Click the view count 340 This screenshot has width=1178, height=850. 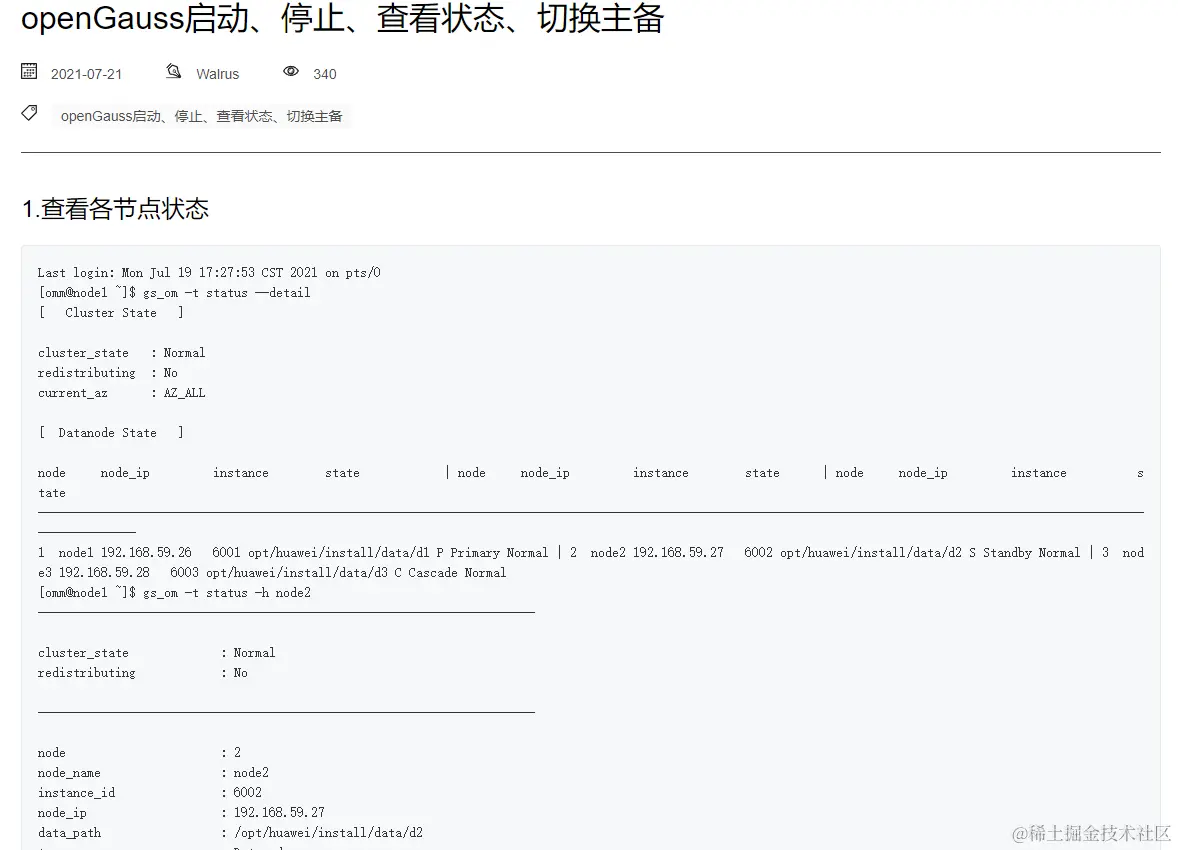[x=324, y=73]
